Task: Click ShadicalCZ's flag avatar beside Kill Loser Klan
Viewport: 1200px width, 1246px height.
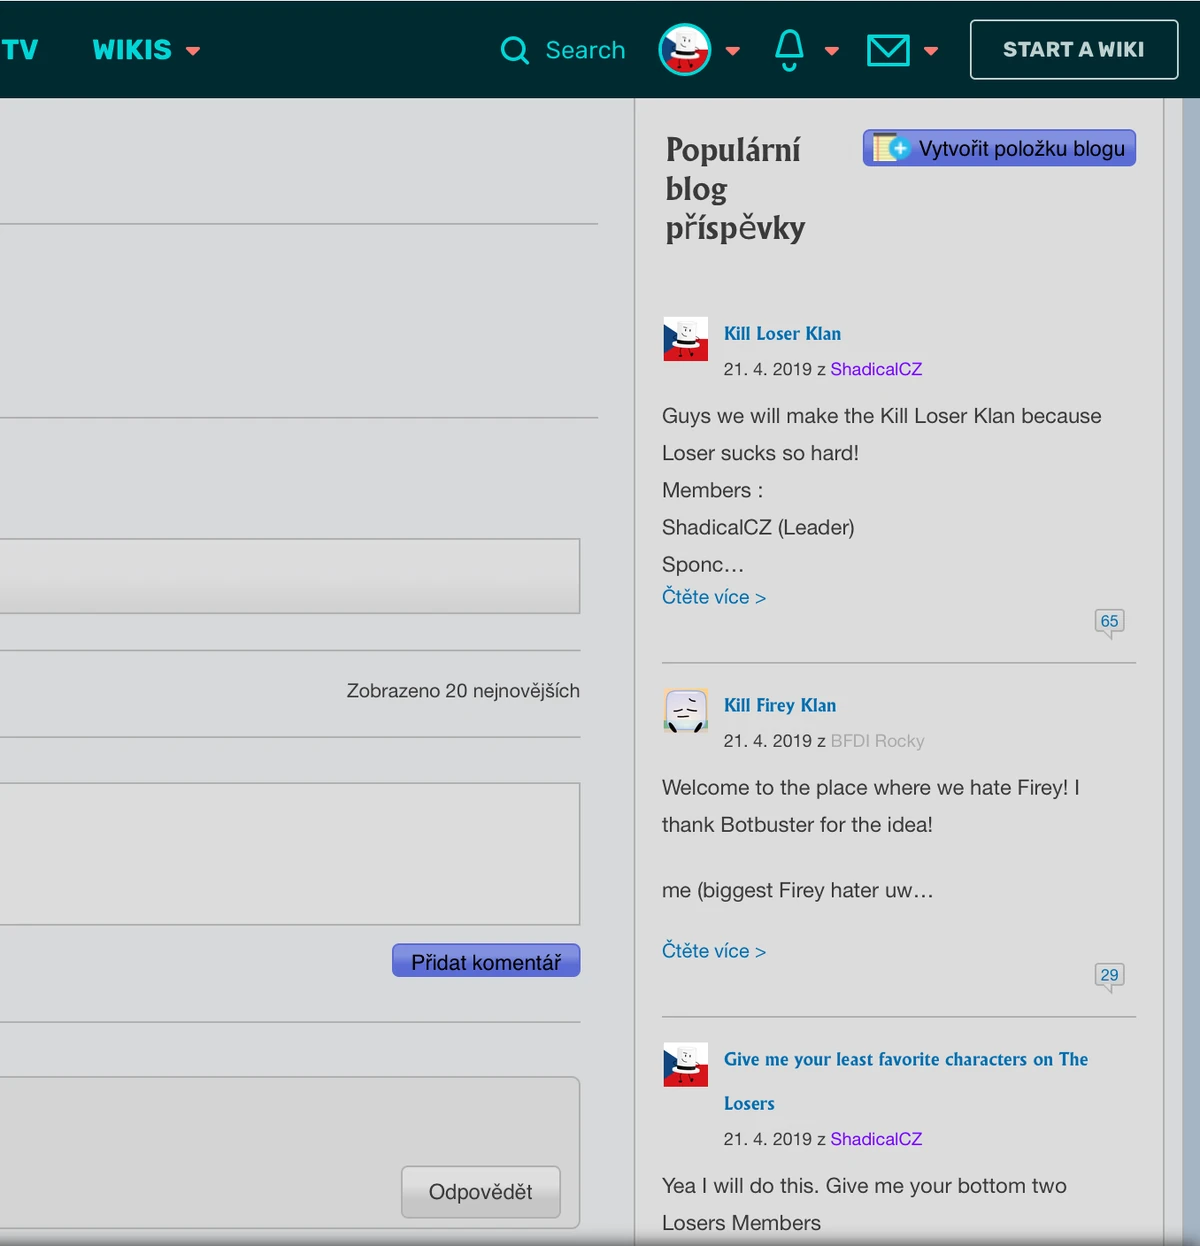Action: pos(685,340)
